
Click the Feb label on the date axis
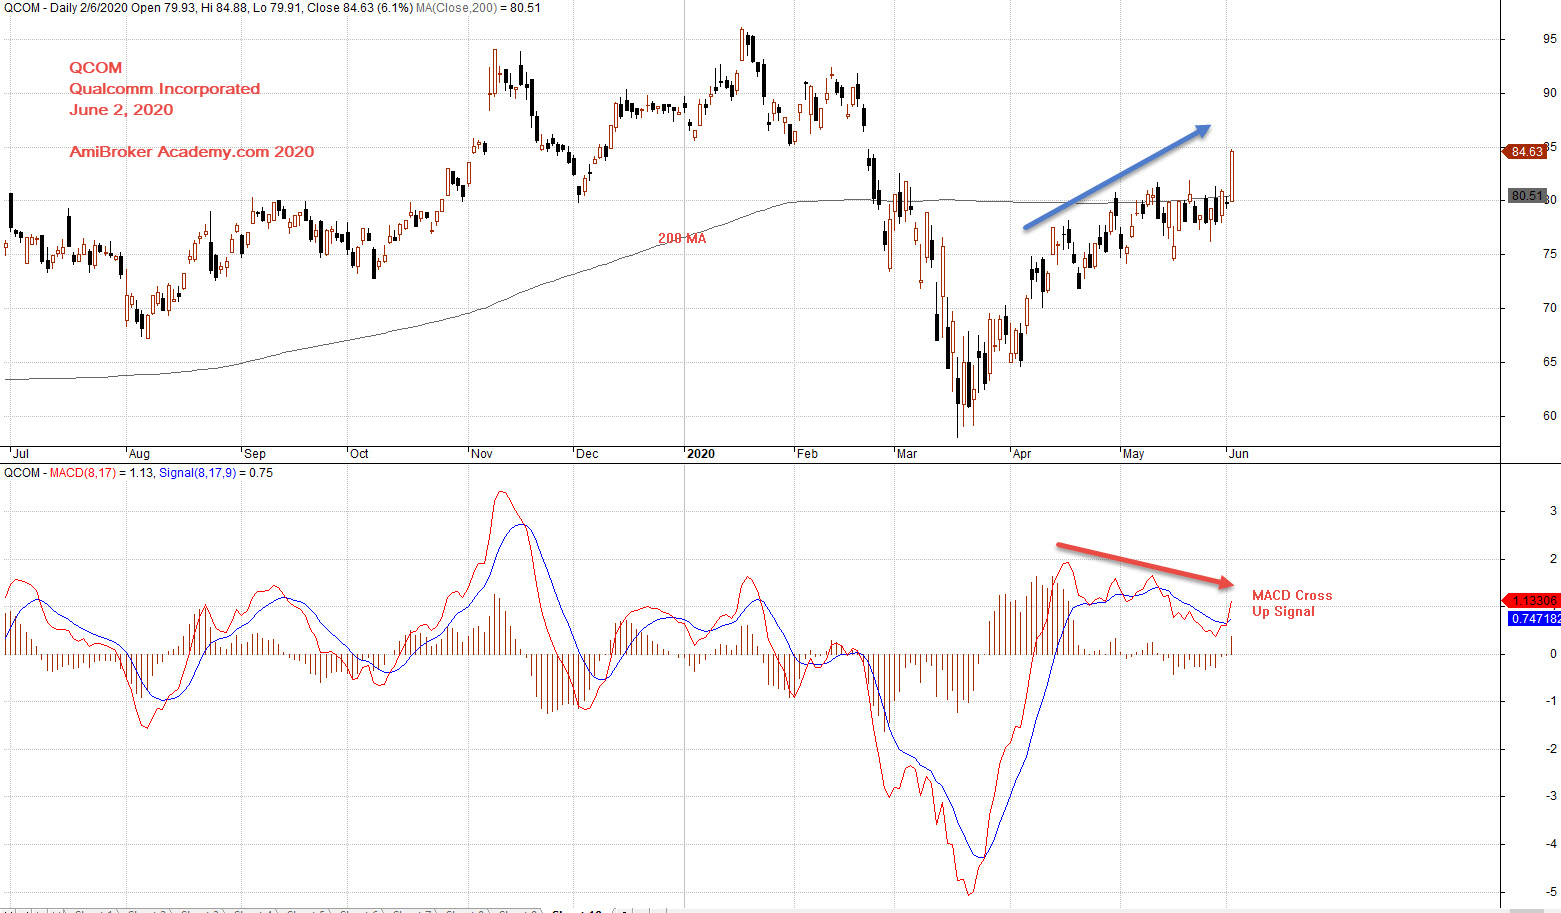click(x=807, y=454)
